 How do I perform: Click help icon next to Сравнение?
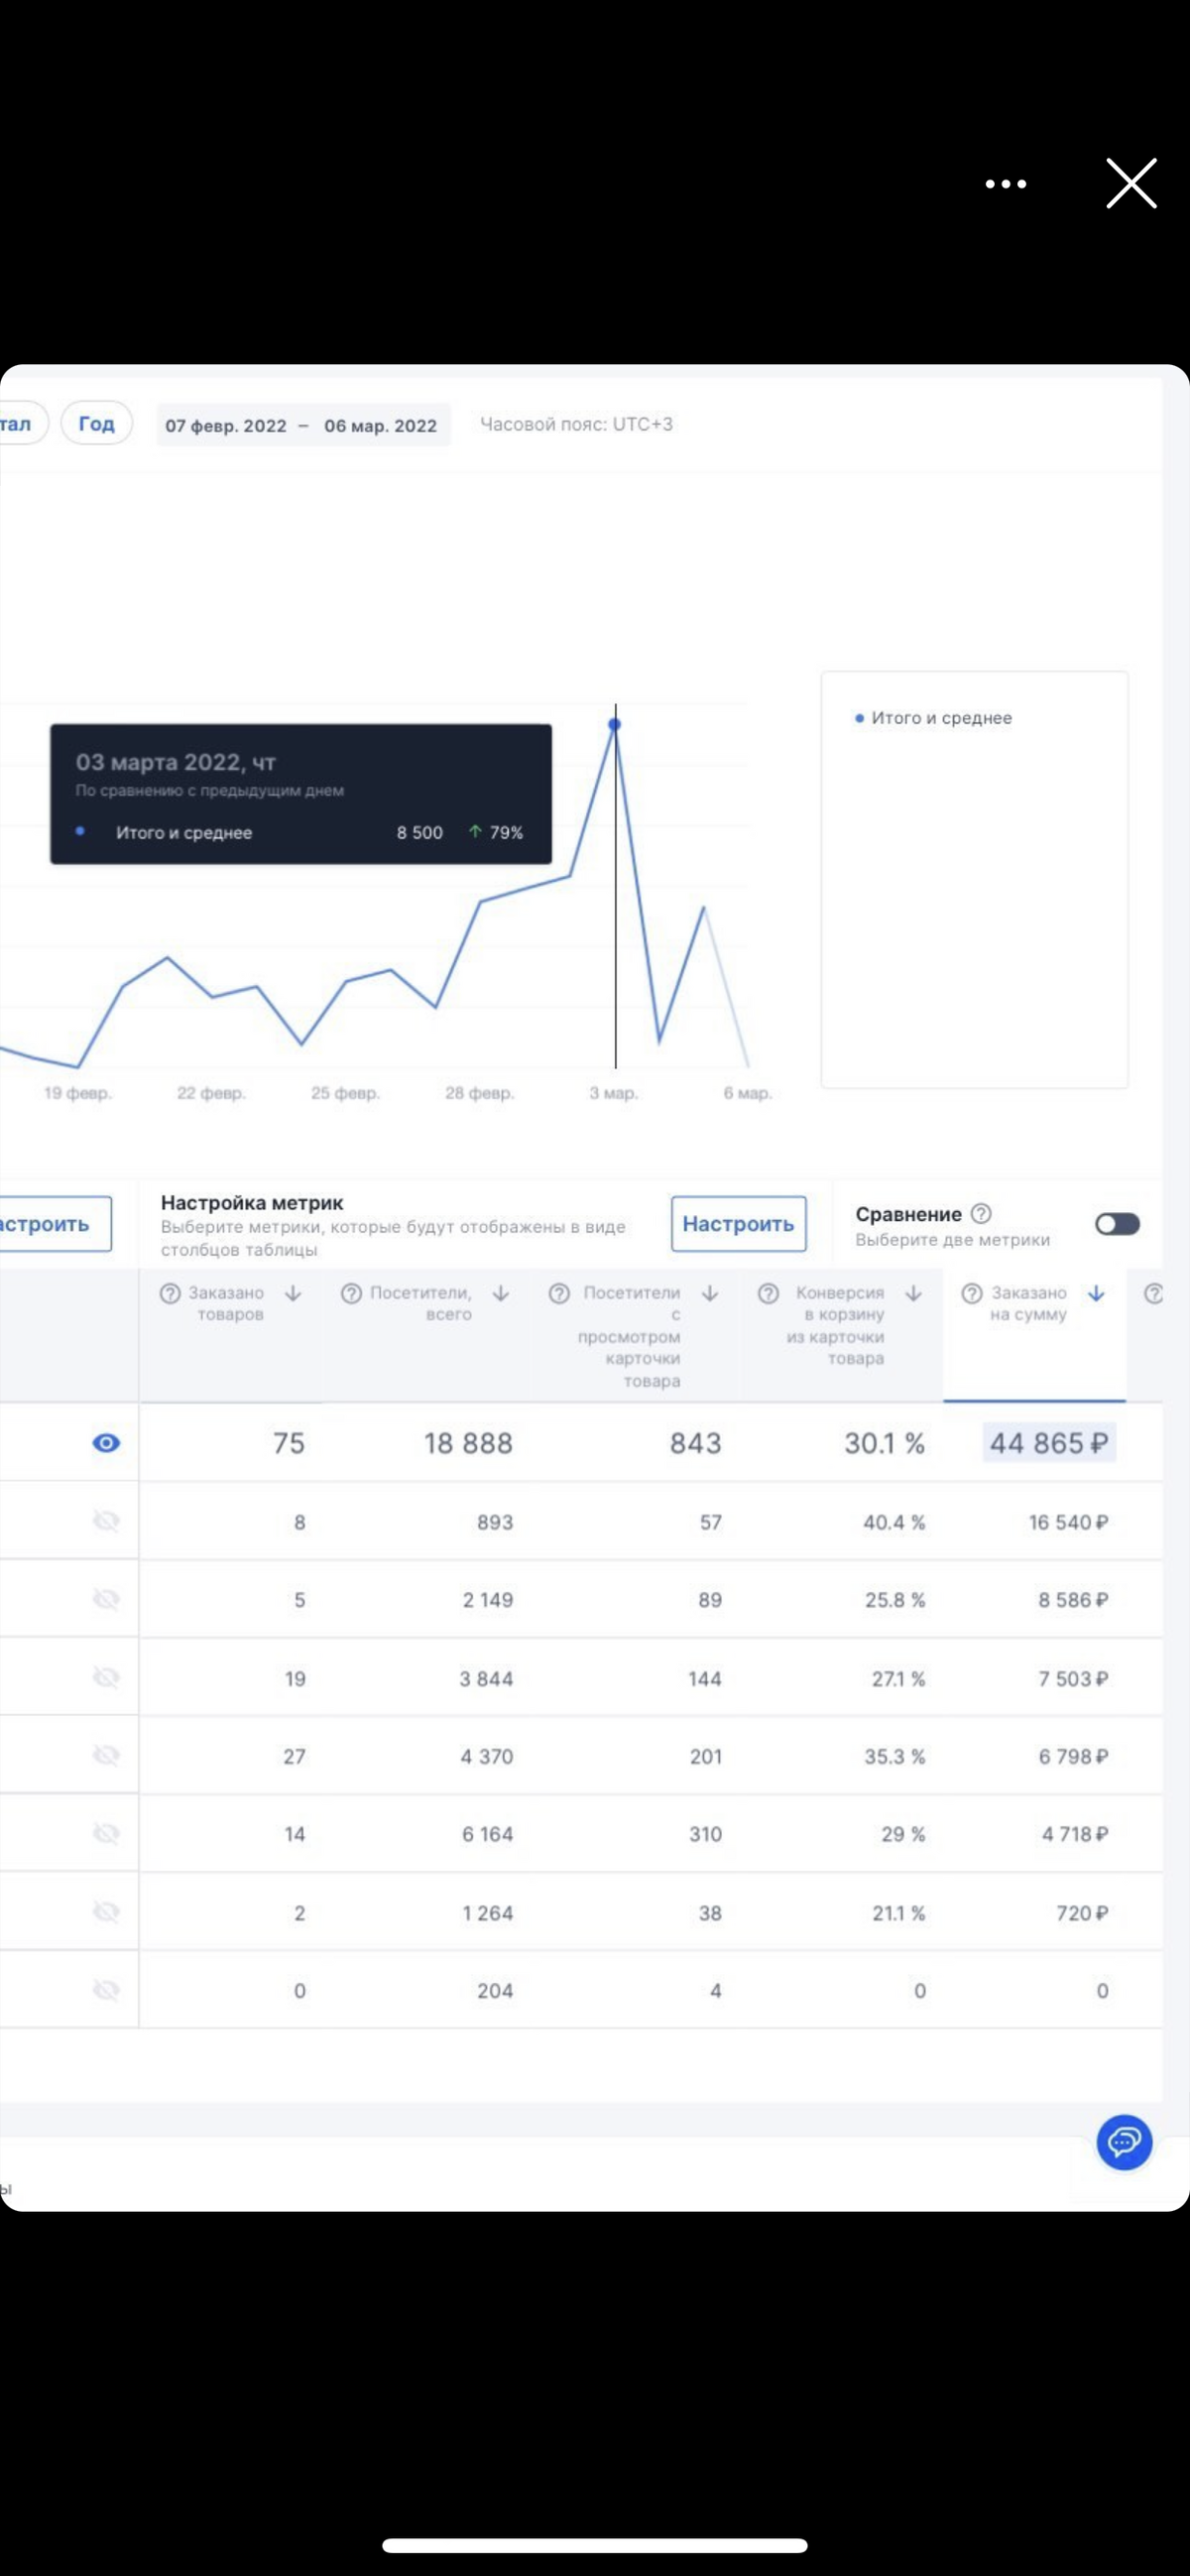(x=981, y=1213)
